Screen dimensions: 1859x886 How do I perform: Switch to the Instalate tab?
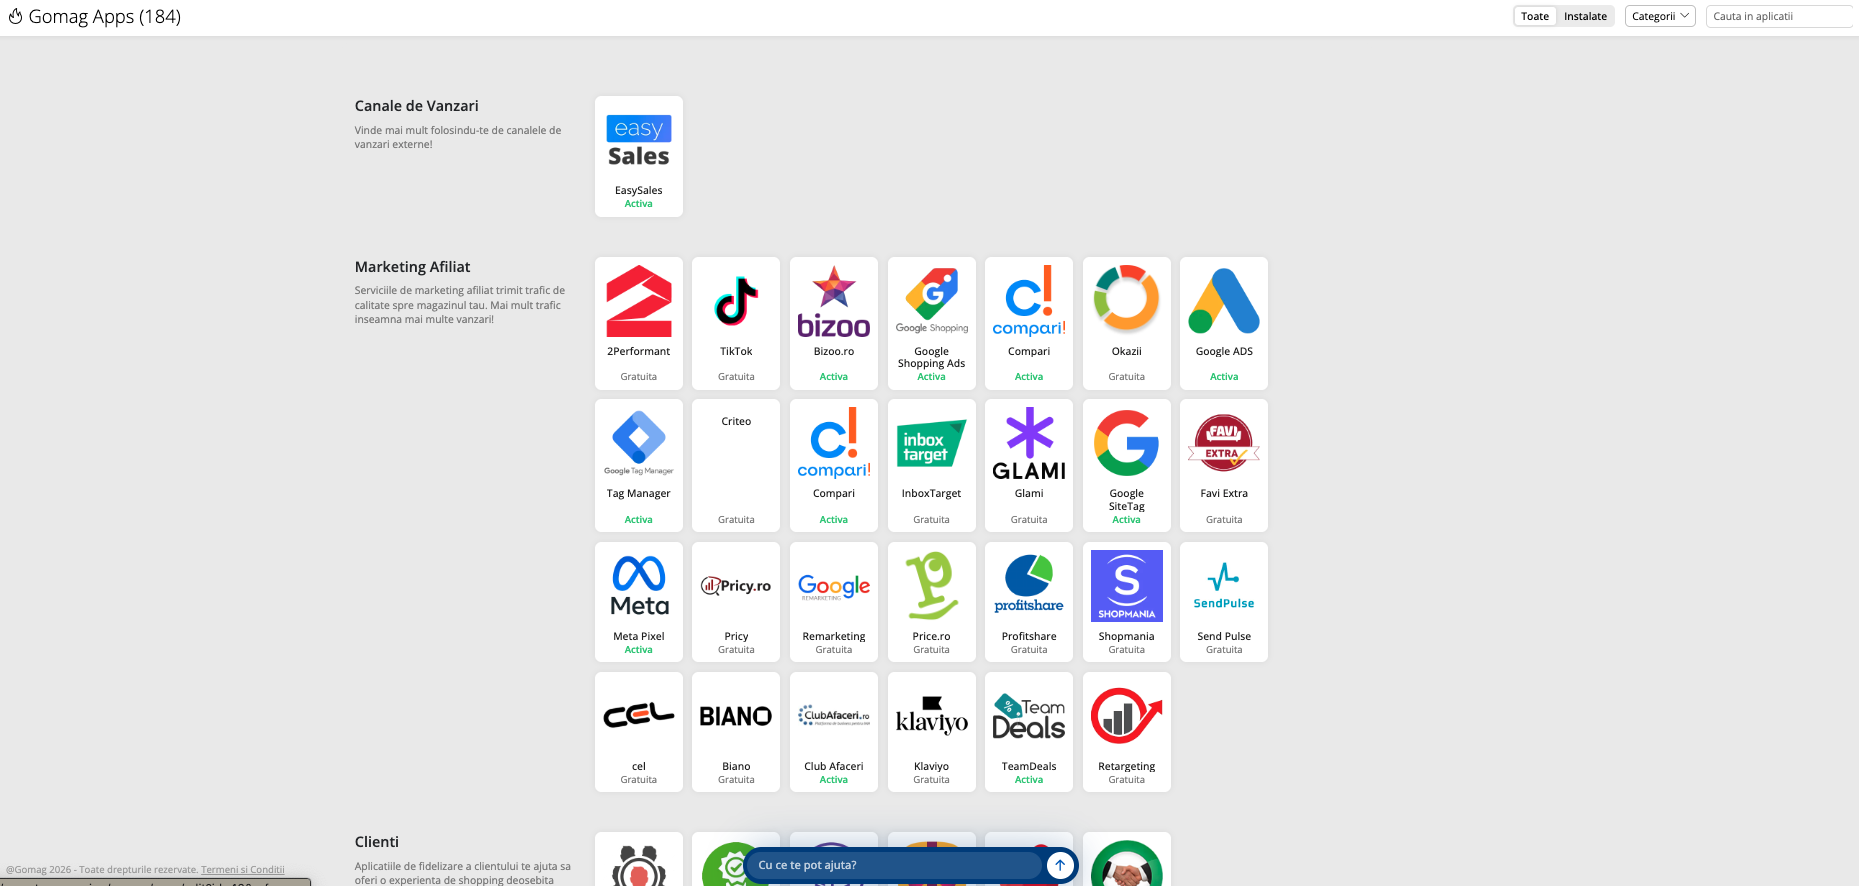tap(1585, 16)
